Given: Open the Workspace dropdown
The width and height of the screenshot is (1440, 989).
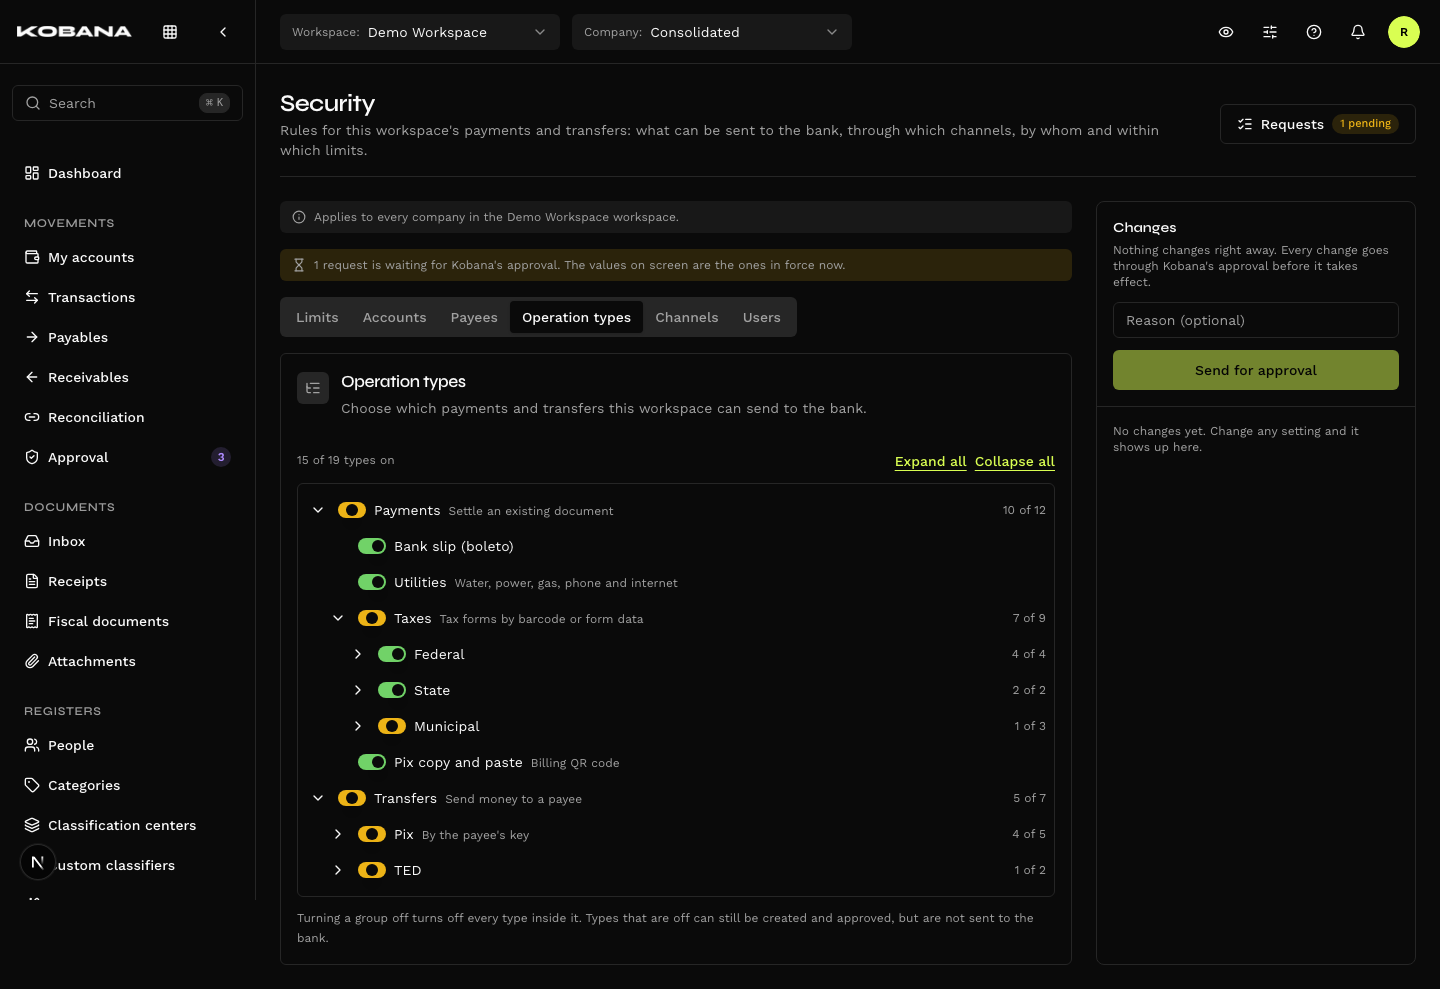Looking at the screenshot, I should (420, 32).
